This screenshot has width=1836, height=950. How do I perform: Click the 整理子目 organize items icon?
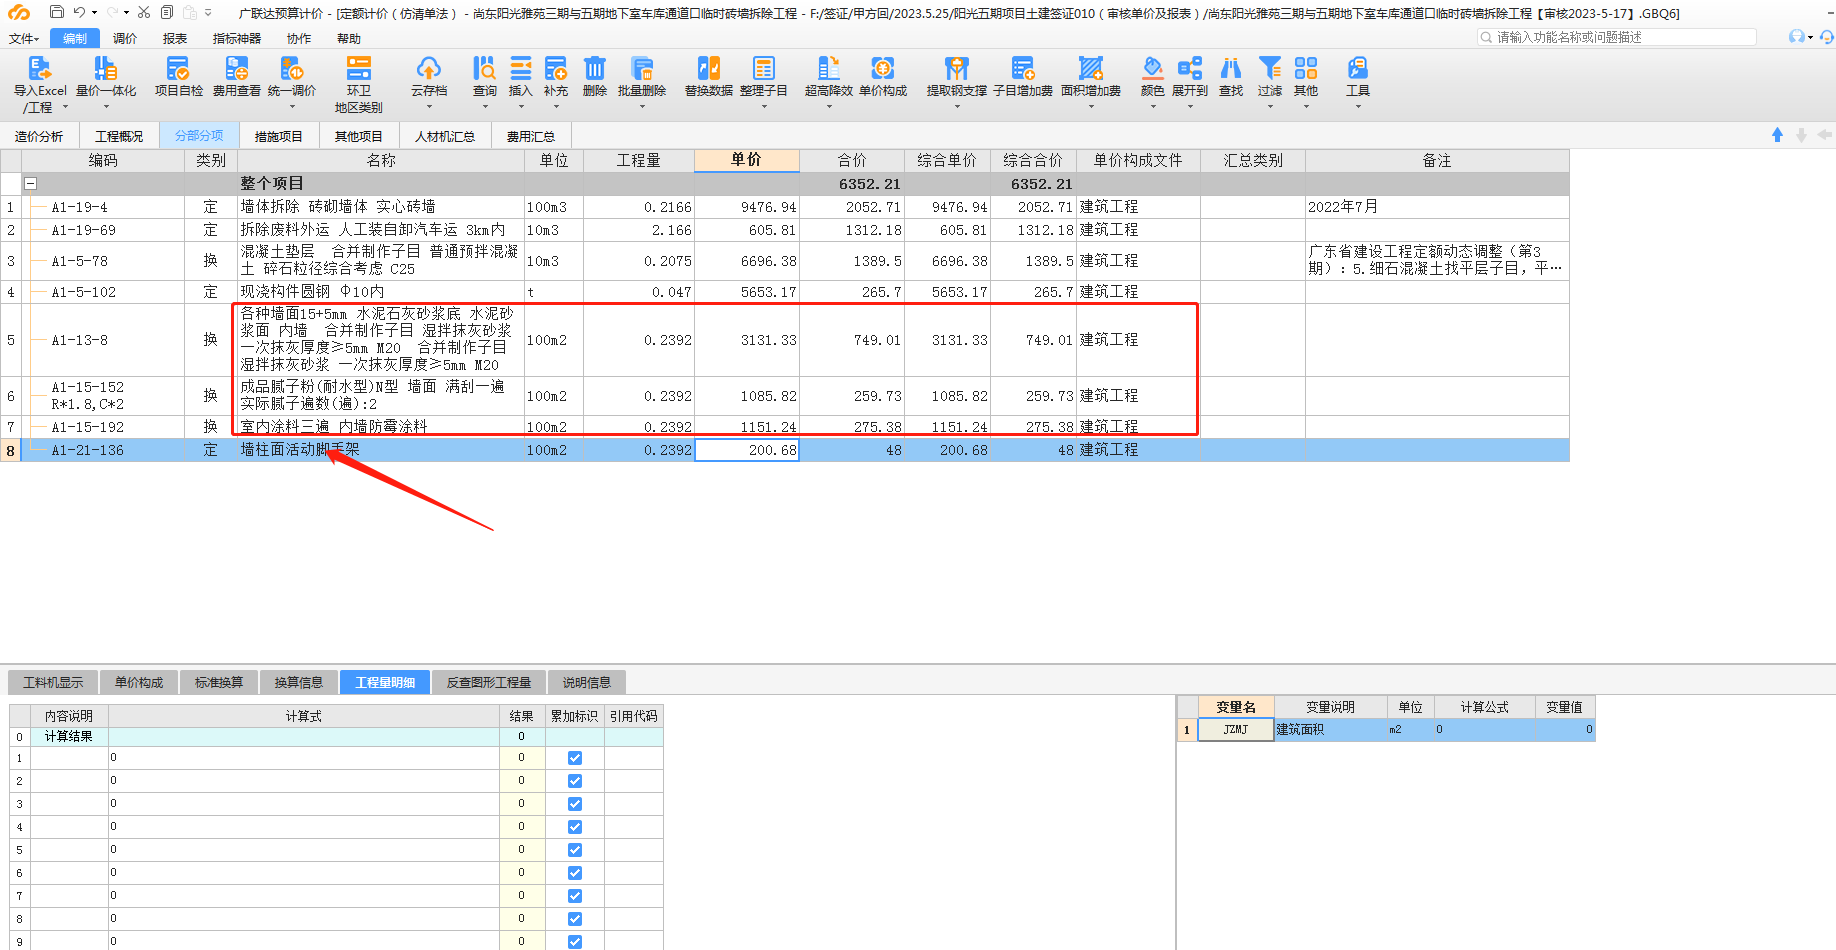coord(764,68)
